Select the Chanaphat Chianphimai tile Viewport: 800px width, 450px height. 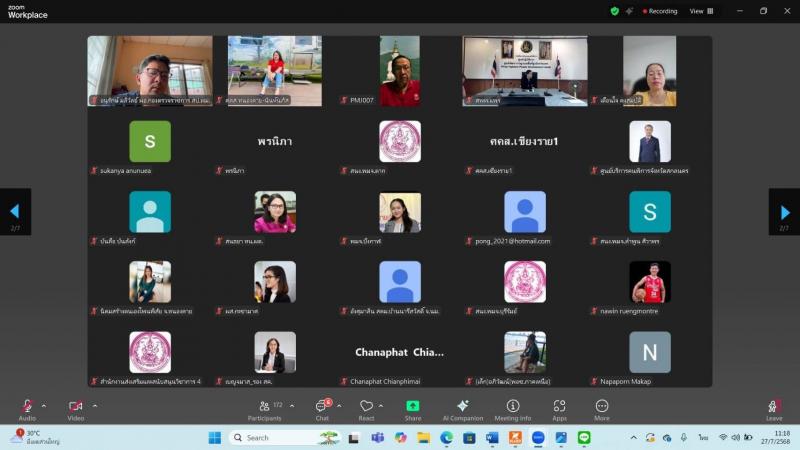pyautogui.click(x=400, y=358)
